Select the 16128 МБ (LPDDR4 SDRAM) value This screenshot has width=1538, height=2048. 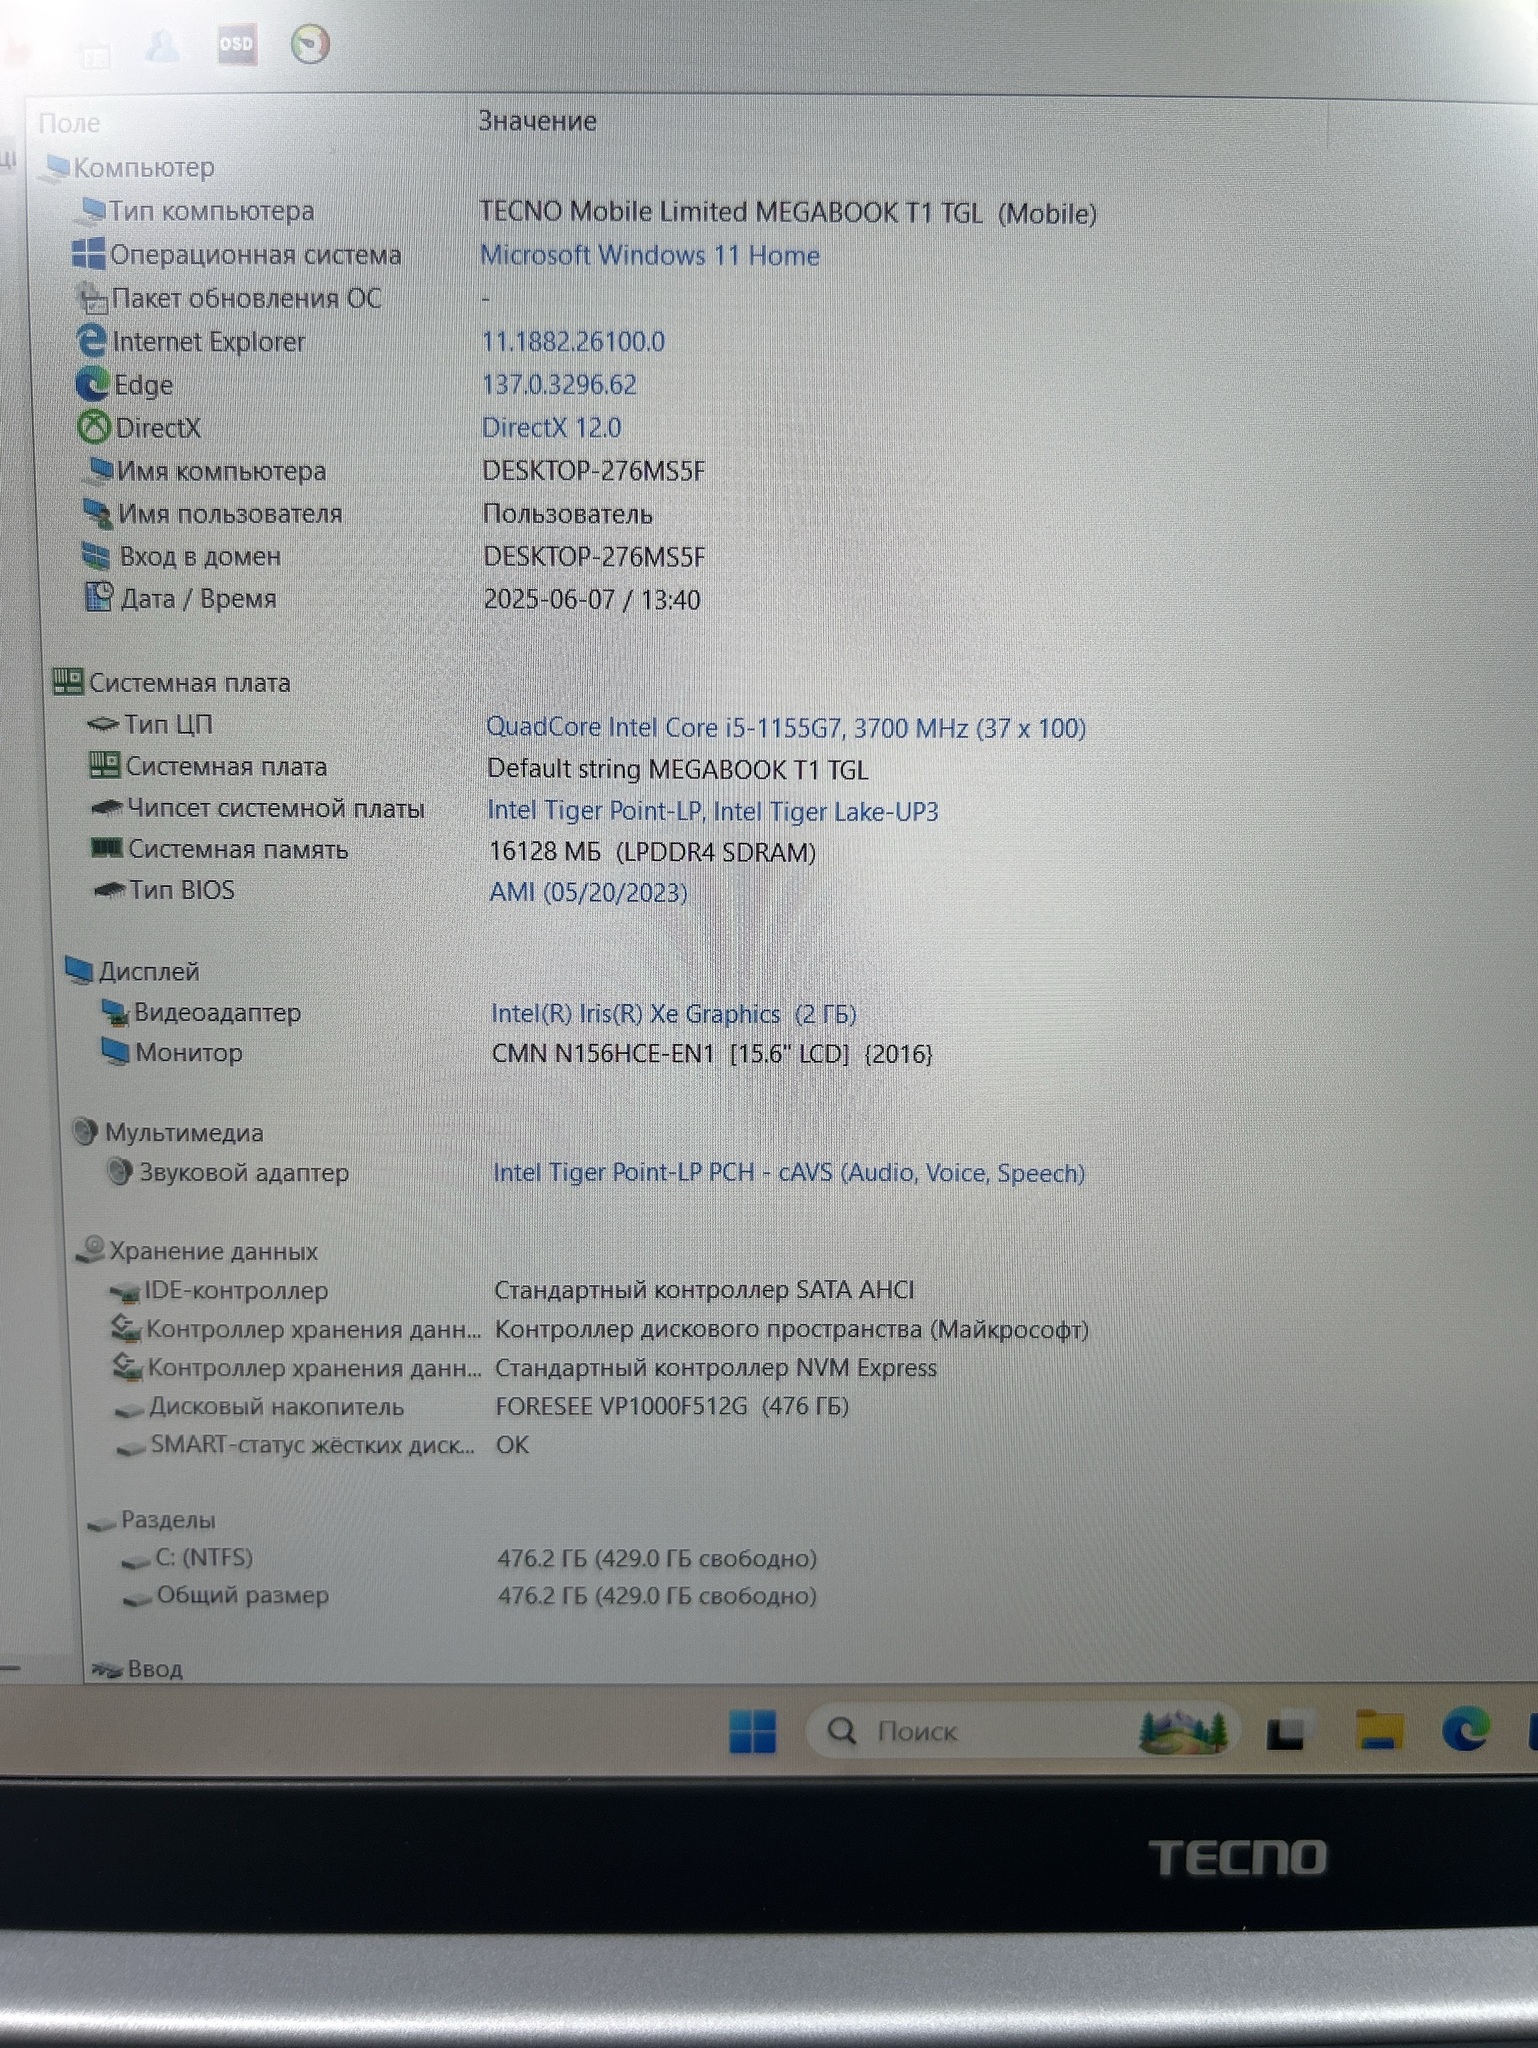[652, 852]
